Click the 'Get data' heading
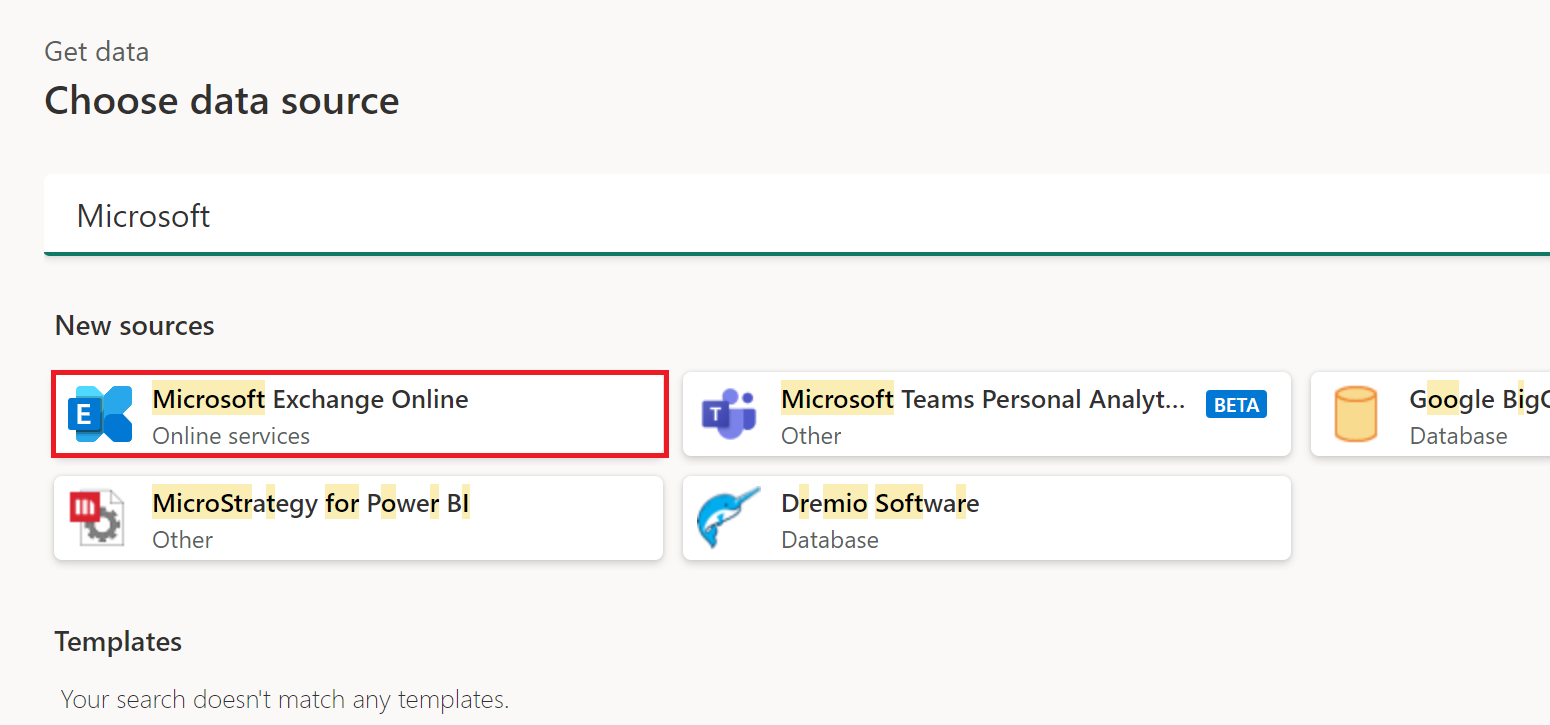Image resolution: width=1550 pixels, height=725 pixels. coord(96,51)
